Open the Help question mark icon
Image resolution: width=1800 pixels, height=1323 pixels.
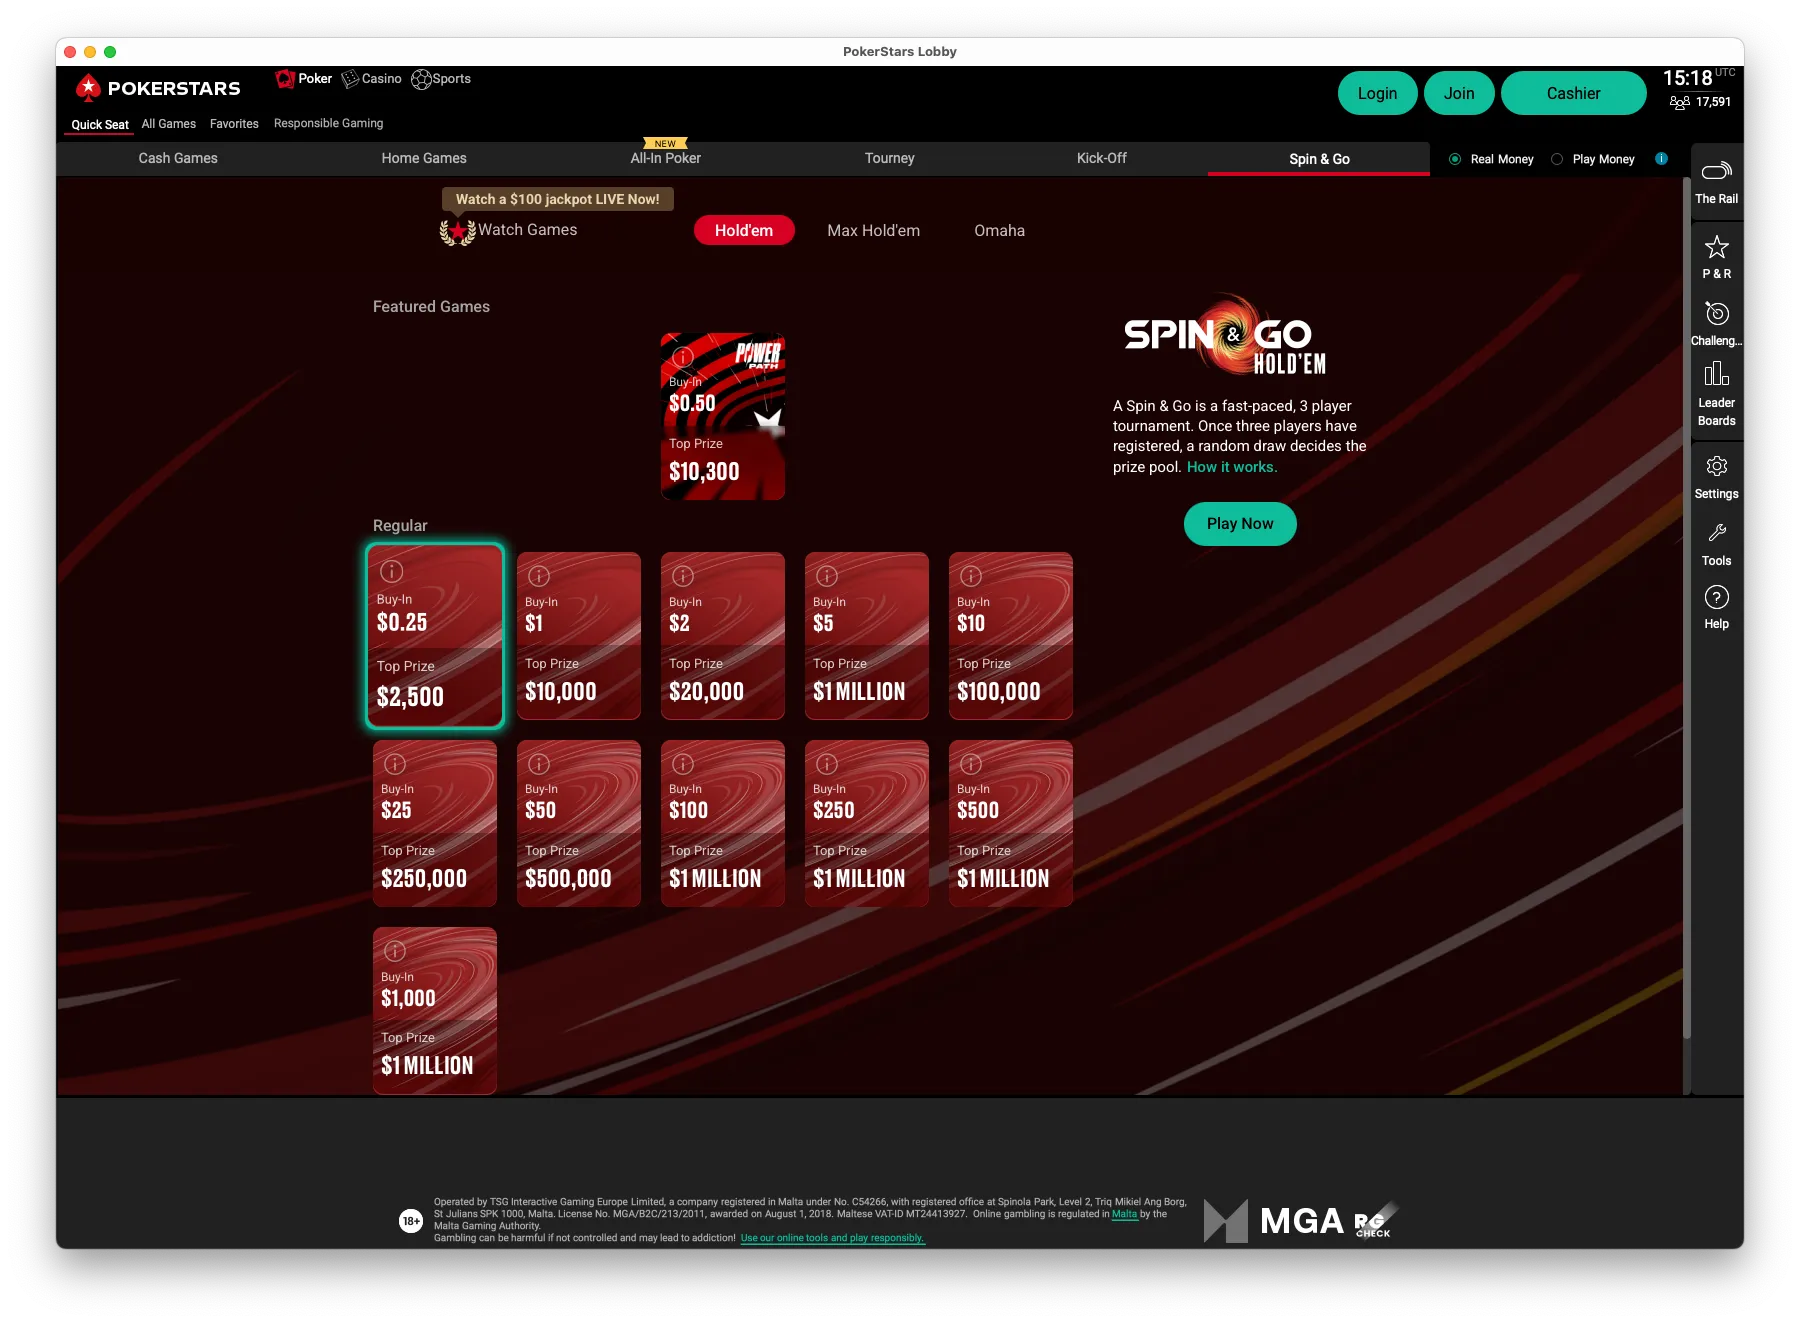tap(1716, 598)
